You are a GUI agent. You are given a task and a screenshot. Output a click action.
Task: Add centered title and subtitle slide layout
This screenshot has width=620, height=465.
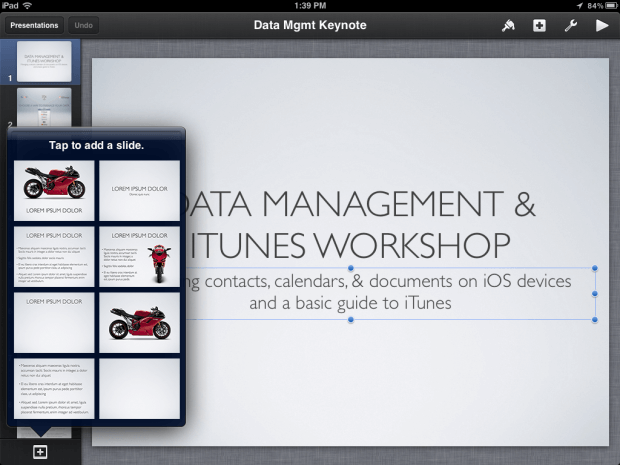click(x=139, y=190)
